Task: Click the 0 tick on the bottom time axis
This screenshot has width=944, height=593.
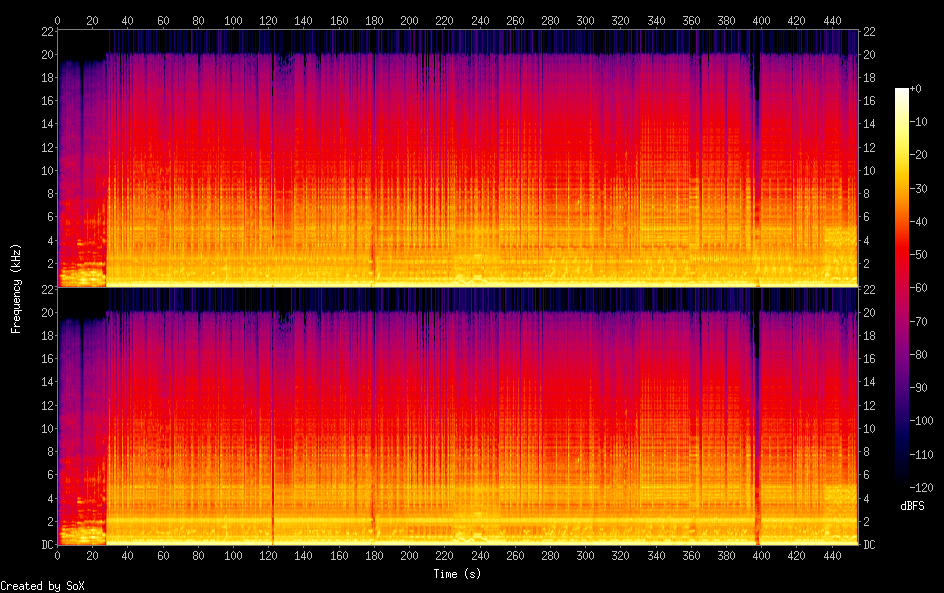Action: pyautogui.click(x=58, y=556)
